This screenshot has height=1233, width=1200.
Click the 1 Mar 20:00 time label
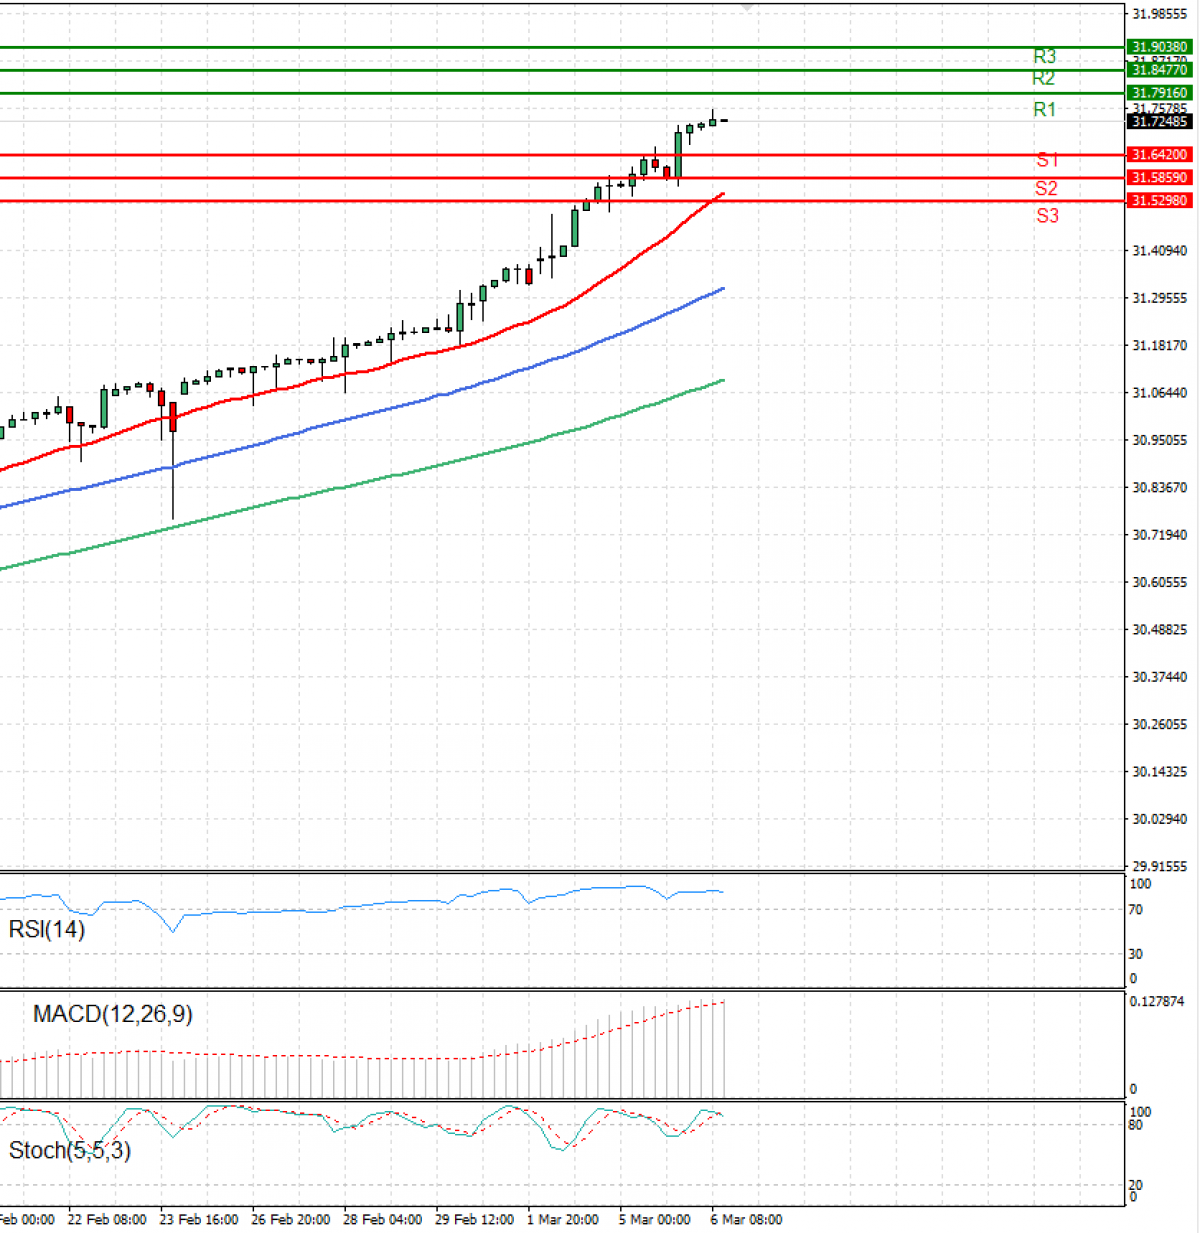(x=562, y=1219)
